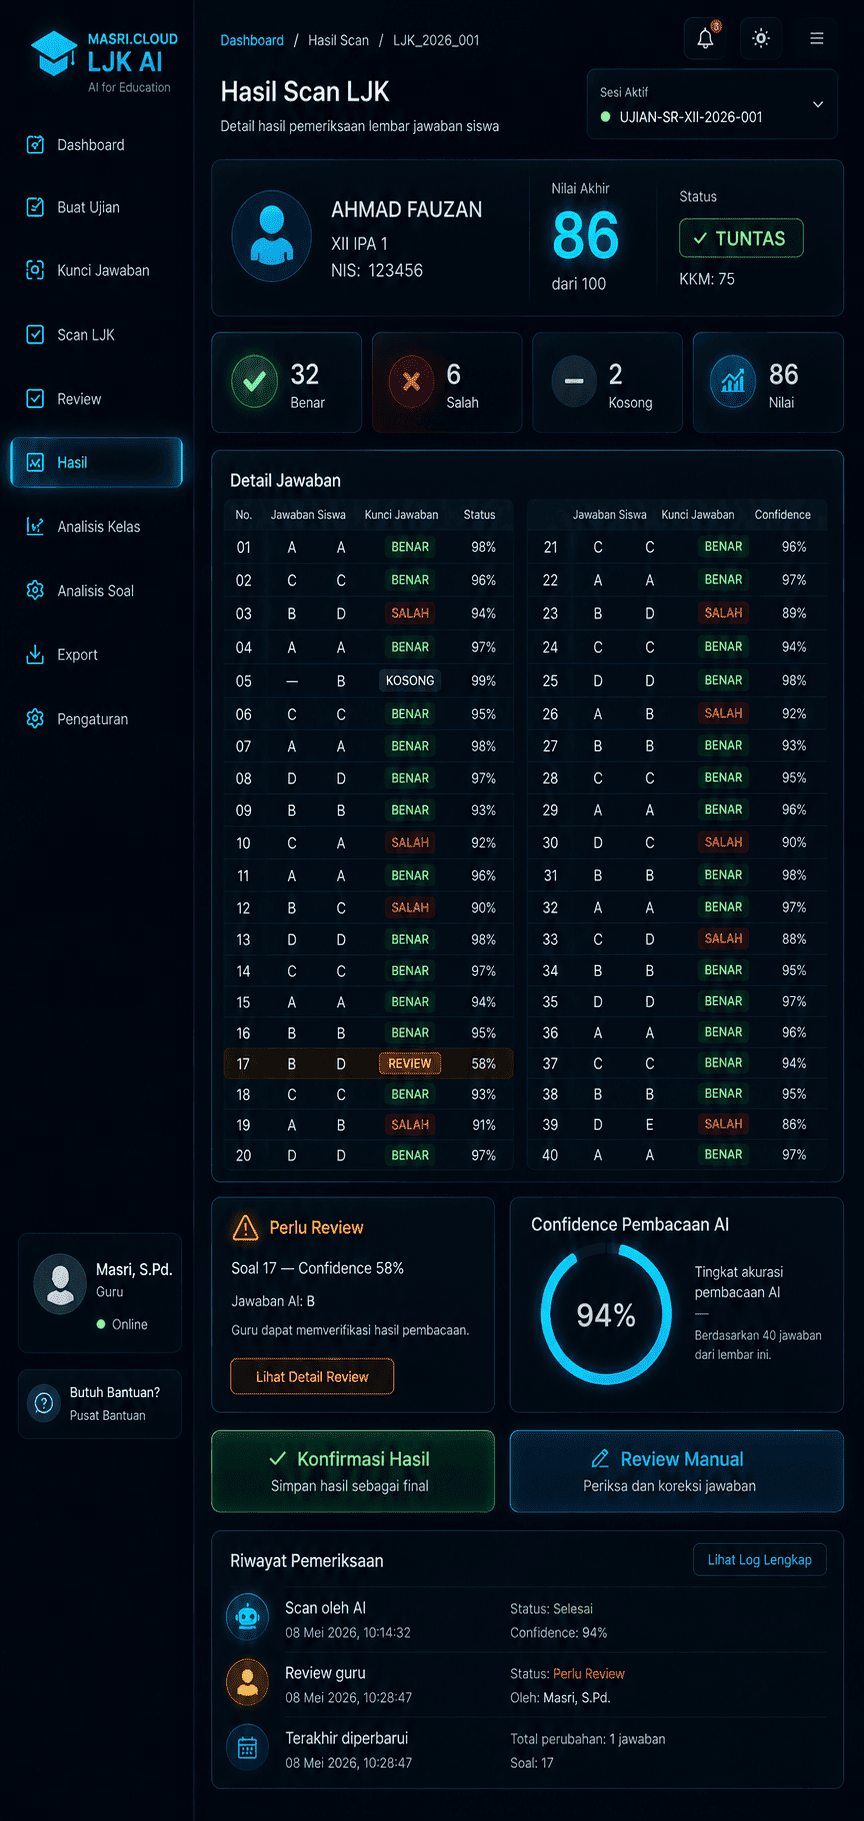Click the Nilai Akhir score 86

click(x=586, y=235)
